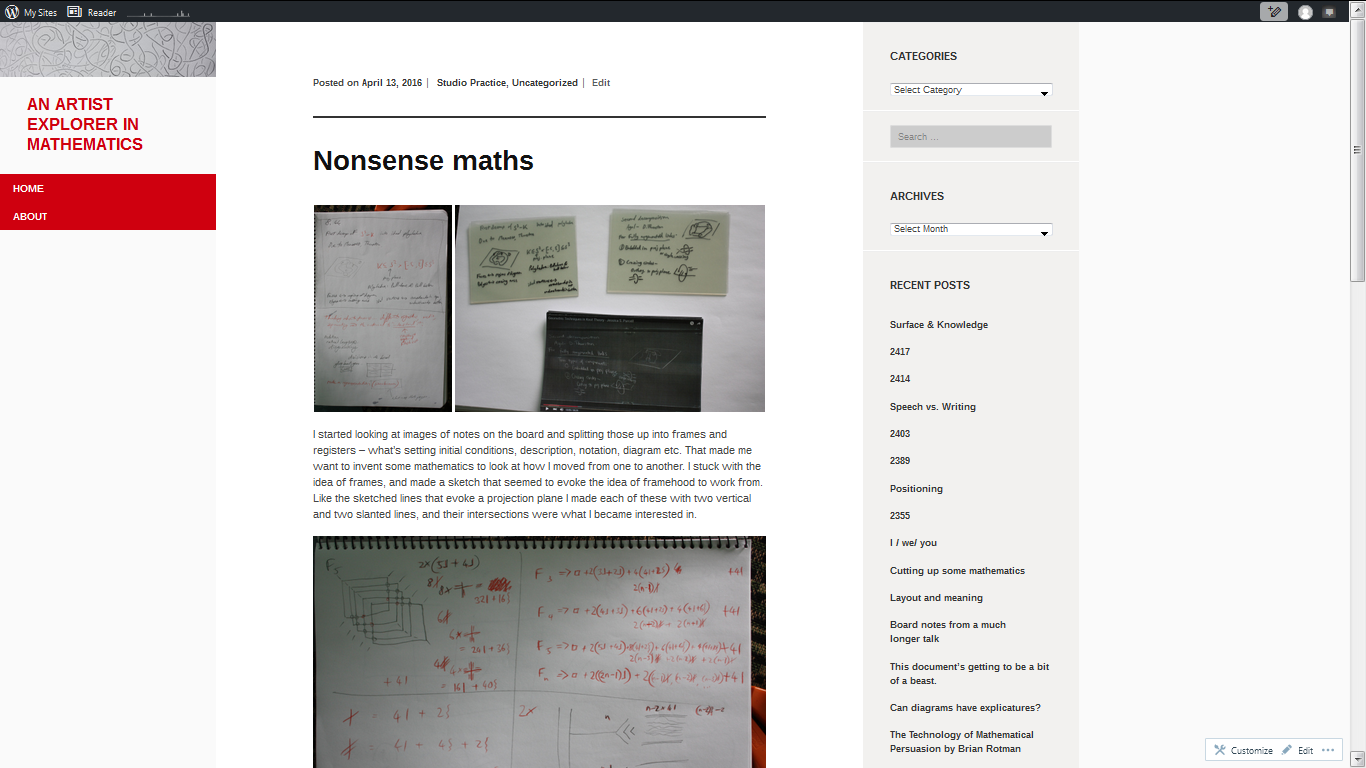The image size is (1366, 768).
Task: Click the Edit link next to post categories
Action: pyautogui.click(x=600, y=83)
